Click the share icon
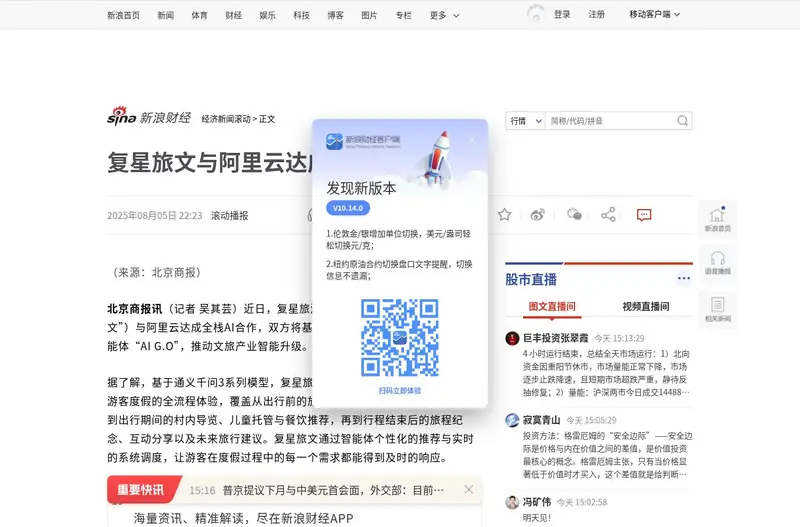The height and width of the screenshot is (527, 800). (x=608, y=214)
